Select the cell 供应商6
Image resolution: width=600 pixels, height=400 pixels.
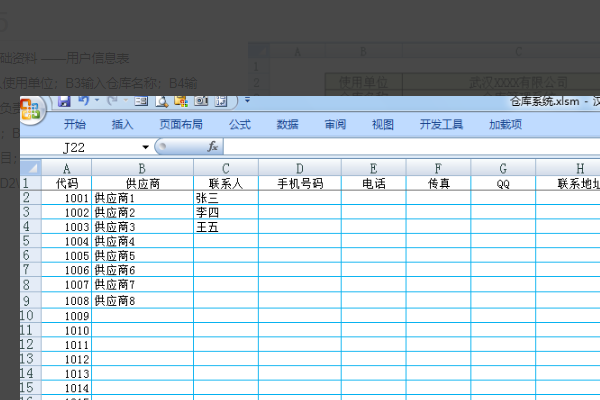click(142, 270)
